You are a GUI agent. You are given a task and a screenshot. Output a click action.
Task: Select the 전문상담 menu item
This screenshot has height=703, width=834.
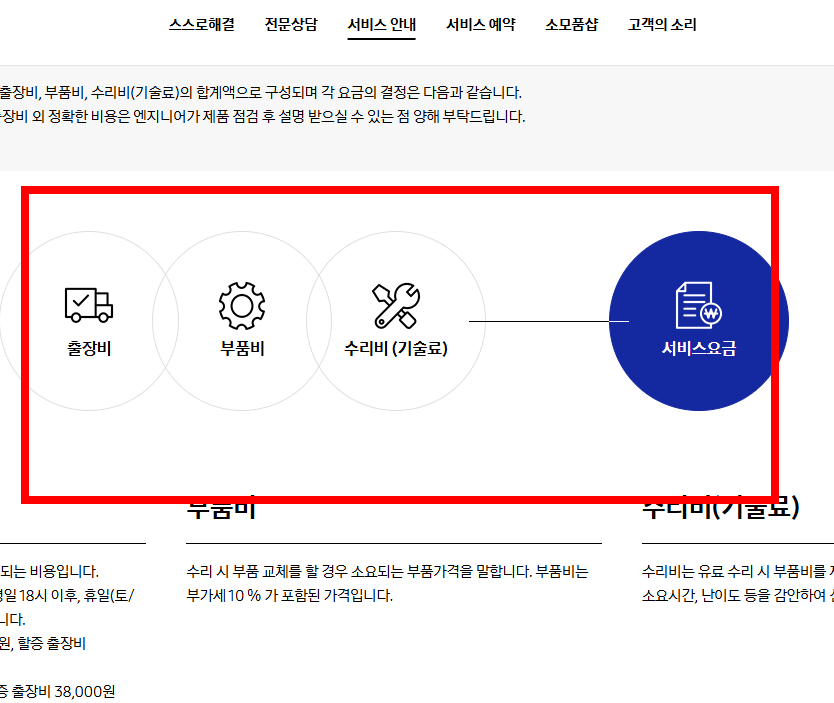pyautogui.click(x=288, y=24)
